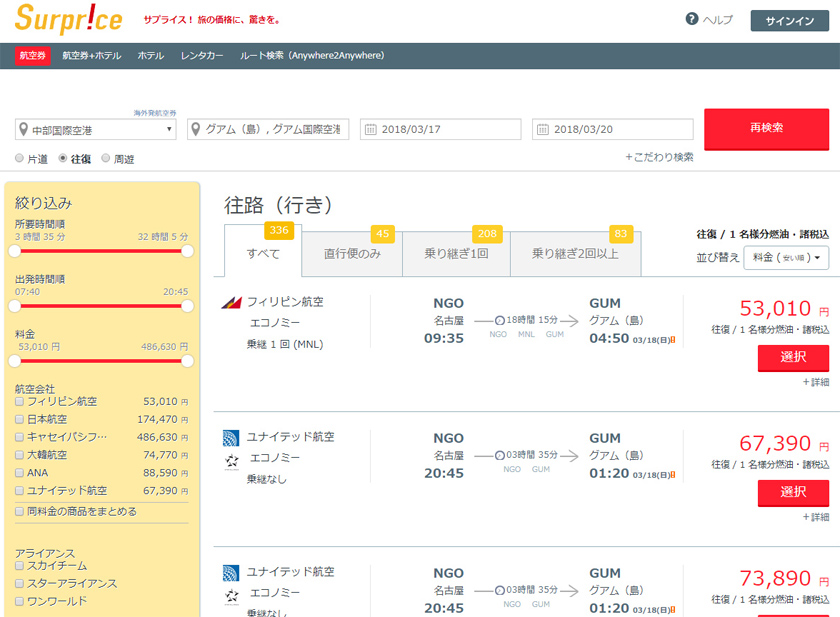Viewport: 840px width, 617px height.
Task: Open ホテル nav tab
Action: coord(151,56)
